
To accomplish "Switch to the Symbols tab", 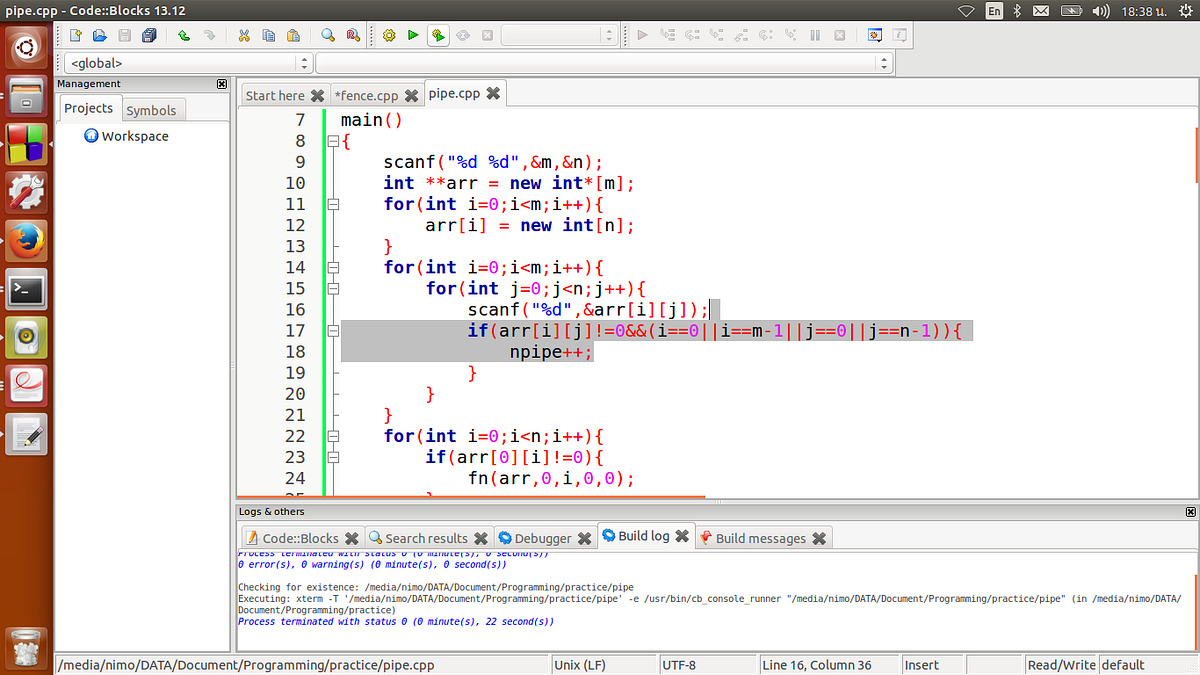I will pos(151,110).
